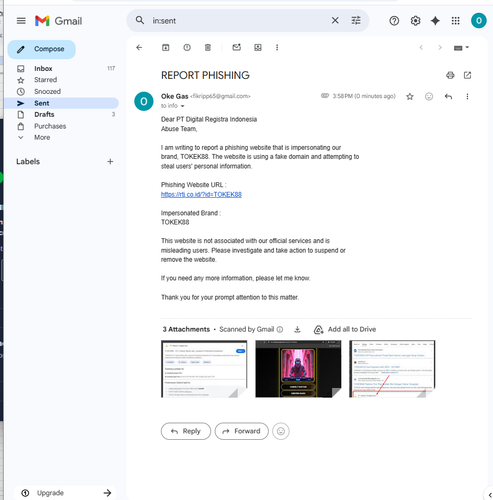Click the attachment paperclip icon near time
The height and width of the screenshot is (500, 493).
click(x=325, y=96)
